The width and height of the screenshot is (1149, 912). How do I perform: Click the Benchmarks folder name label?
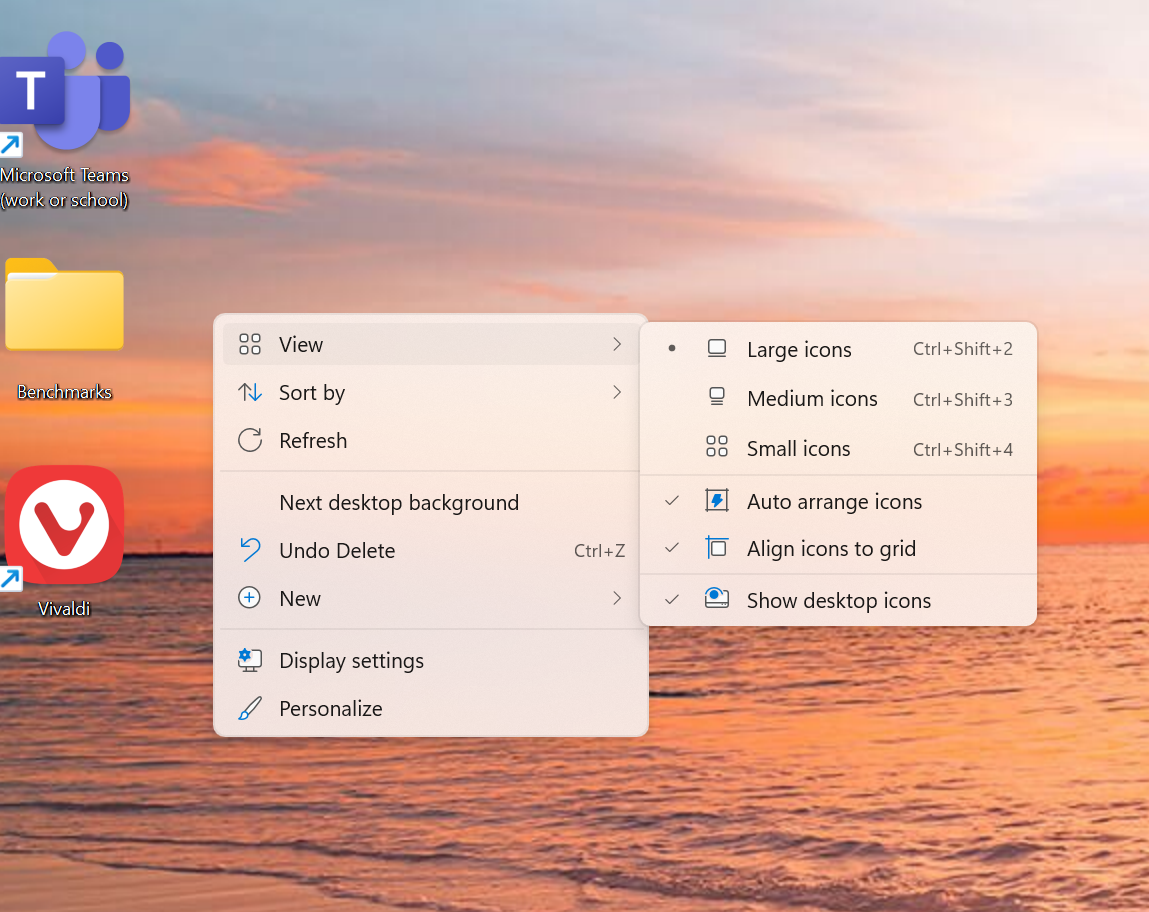tap(64, 392)
